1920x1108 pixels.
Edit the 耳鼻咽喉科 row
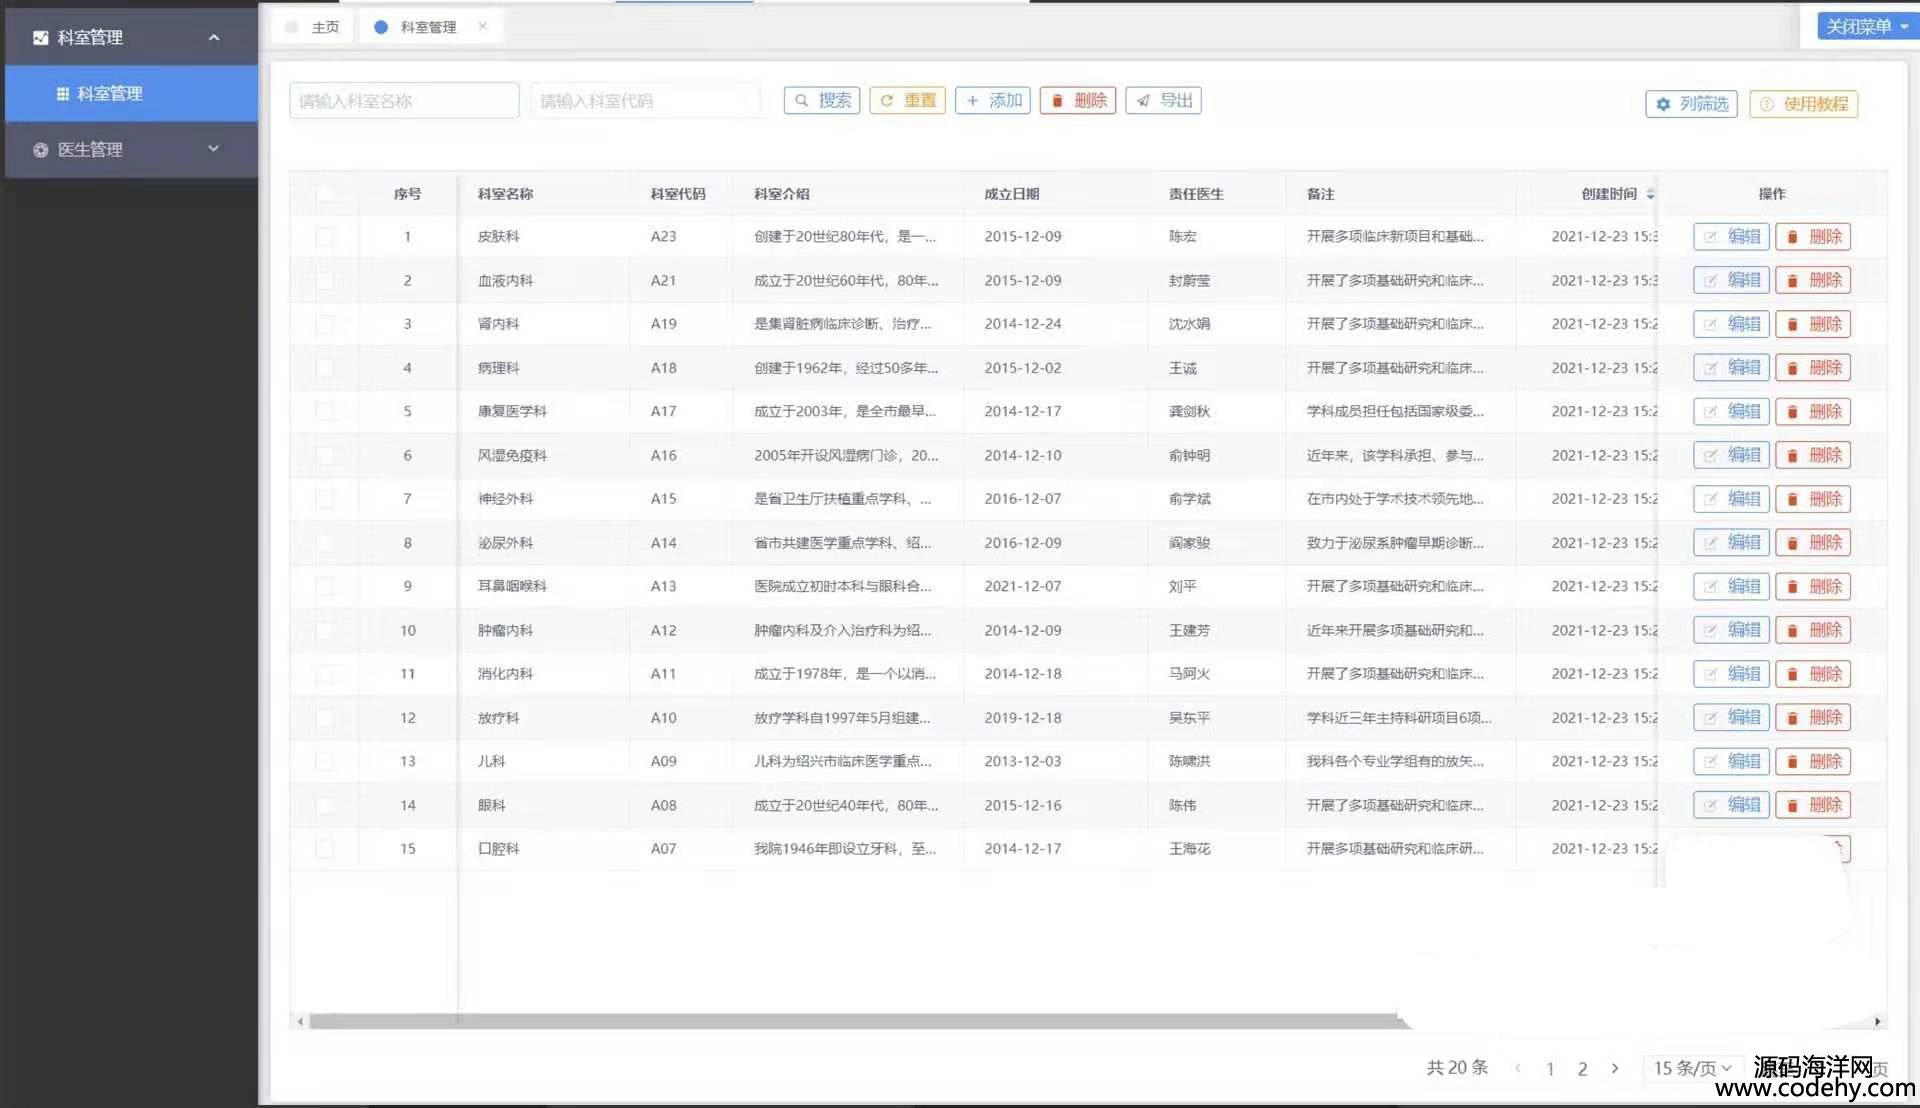(1732, 586)
